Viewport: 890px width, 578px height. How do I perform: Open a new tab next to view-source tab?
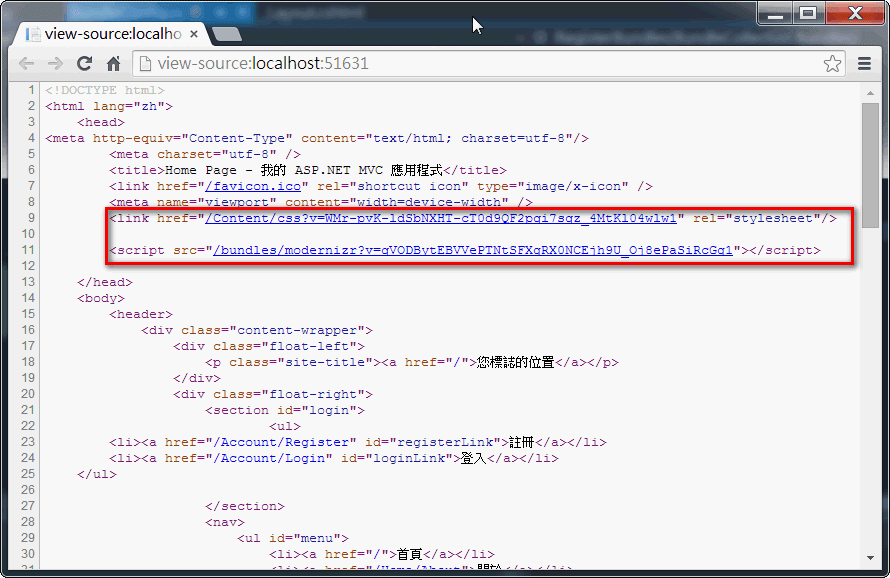(x=227, y=34)
